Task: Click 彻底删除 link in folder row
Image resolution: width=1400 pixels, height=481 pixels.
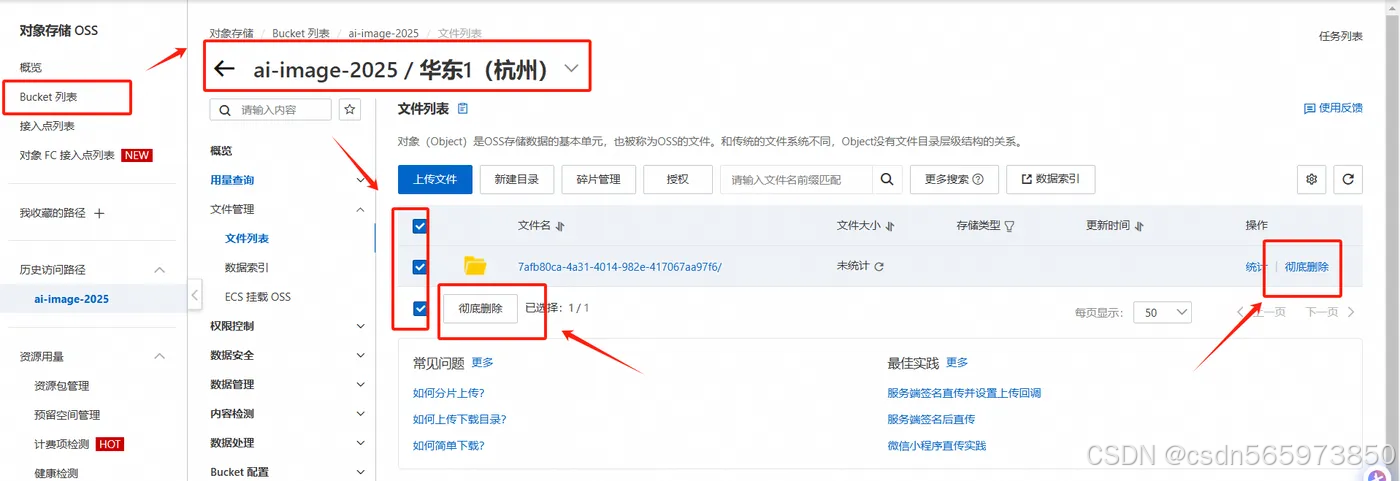Action: pyautogui.click(x=1307, y=267)
